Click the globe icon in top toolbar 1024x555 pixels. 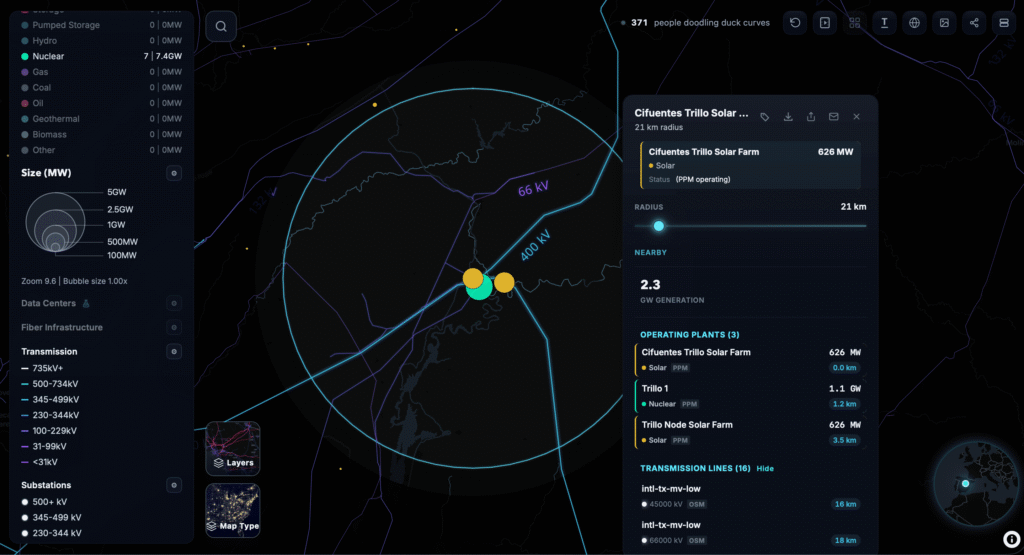(914, 23)
